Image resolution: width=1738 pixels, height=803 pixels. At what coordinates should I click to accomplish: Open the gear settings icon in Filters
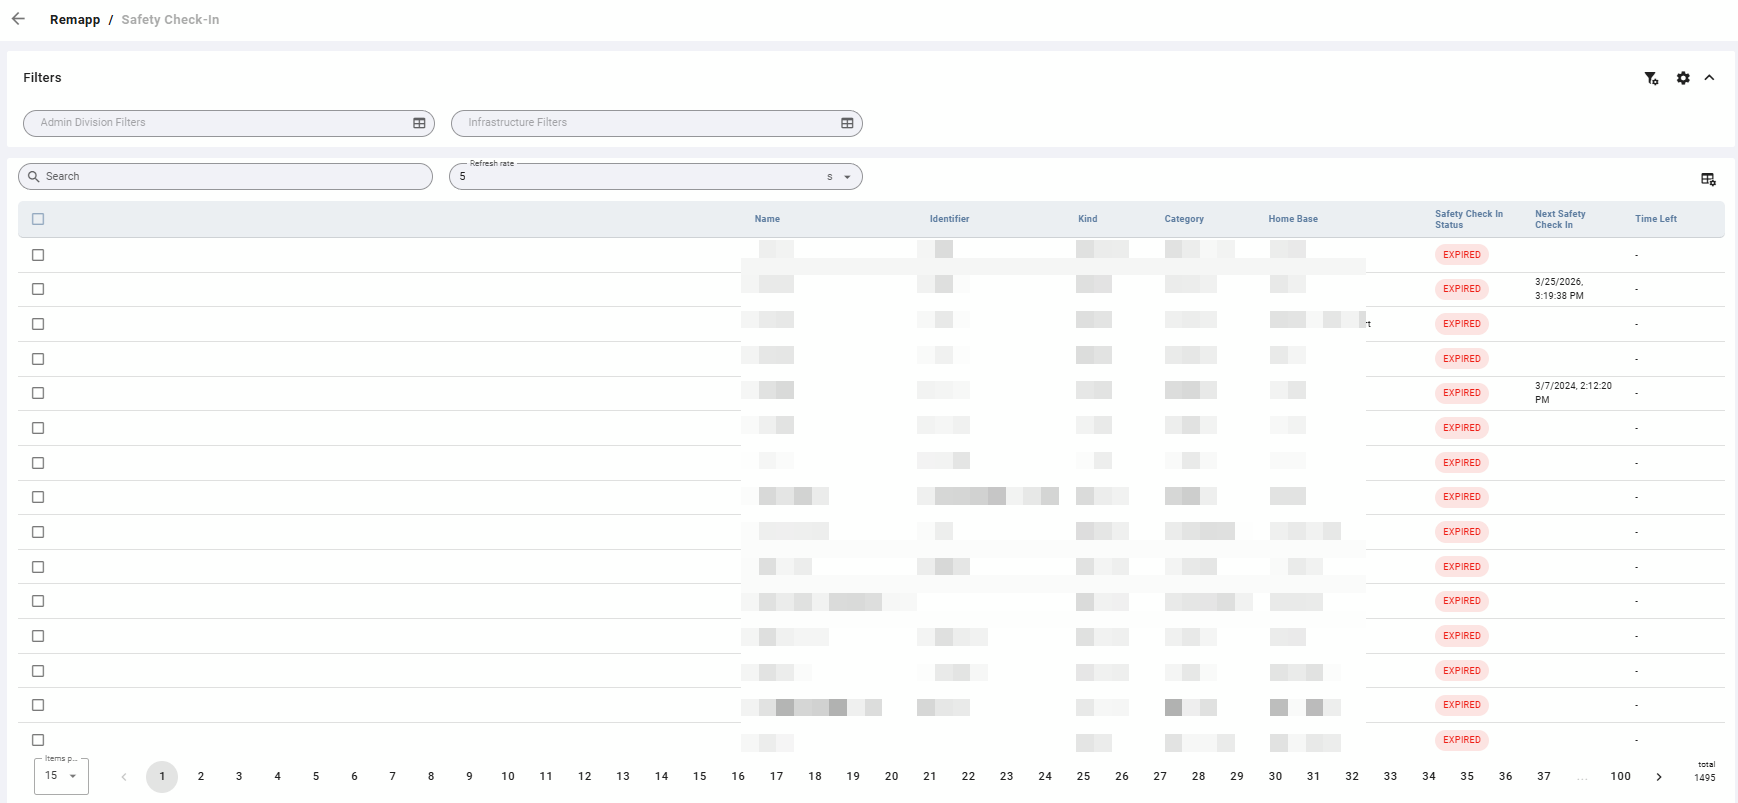click(1683, 78)
